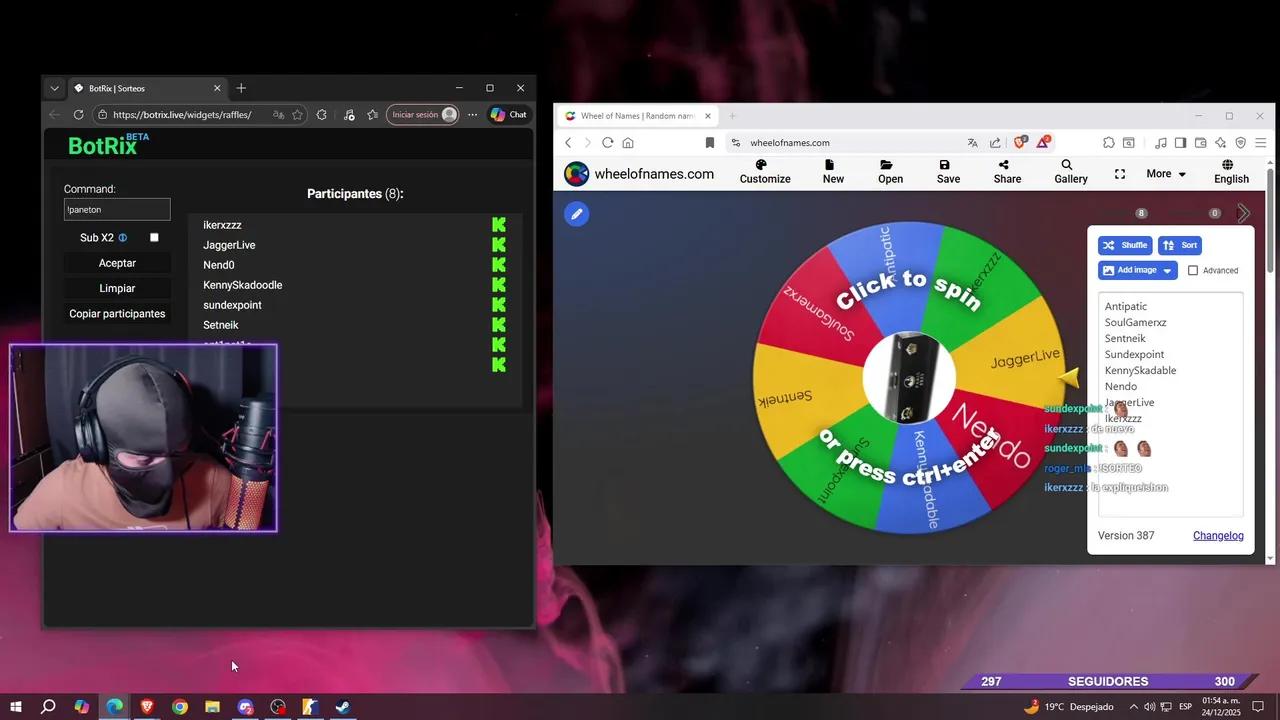
Task: Click the blue pencil edit button
Action: click(576, 214)
